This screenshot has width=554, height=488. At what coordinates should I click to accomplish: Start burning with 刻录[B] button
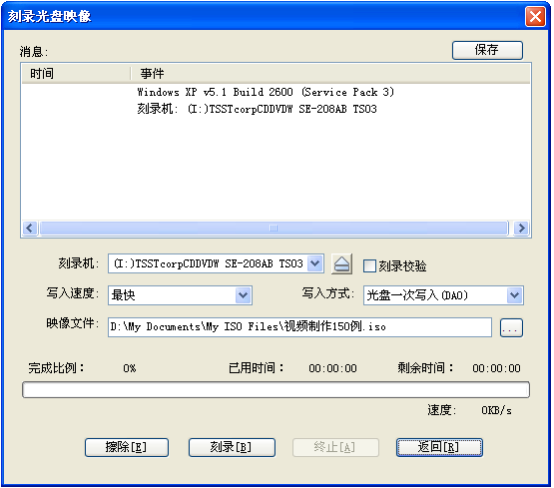point(232,447)
